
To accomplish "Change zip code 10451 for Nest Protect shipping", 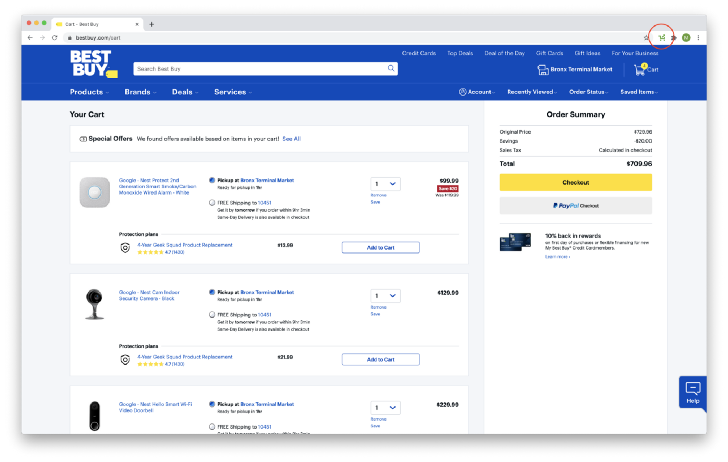I will [x=265, y=203].
